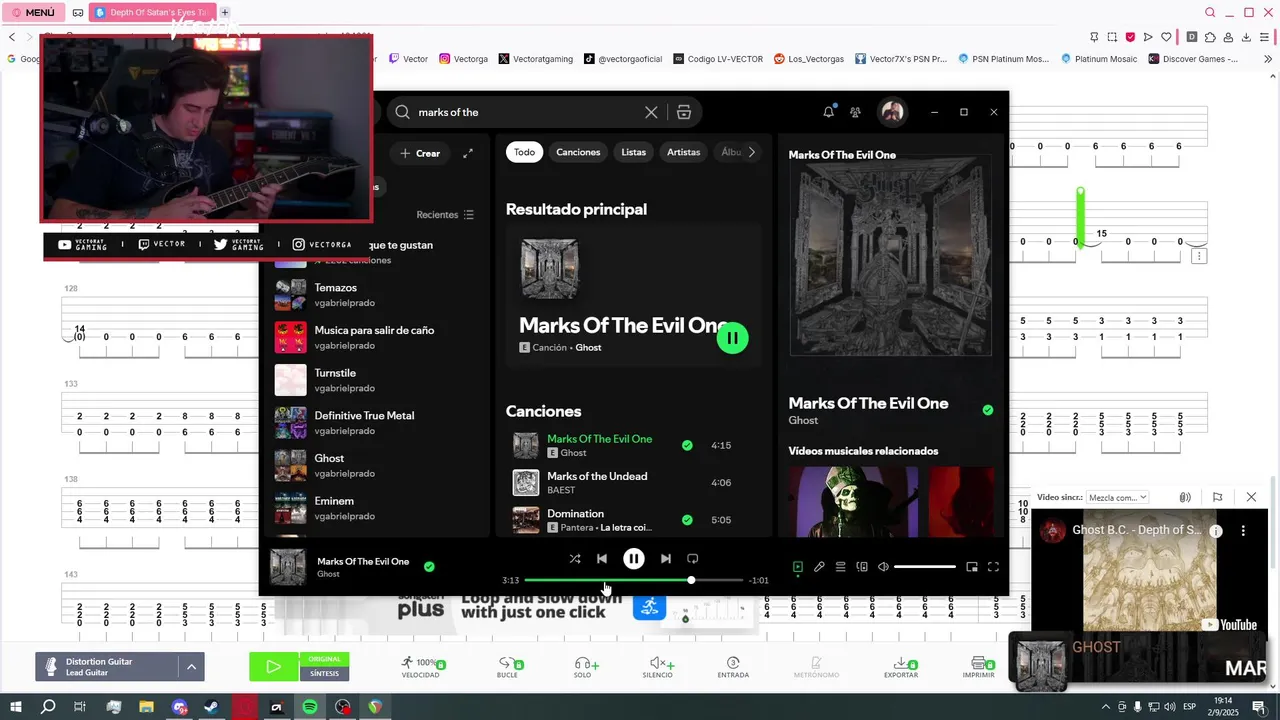
Task: Enable the Entrada count-in
Action: [733, 667]
